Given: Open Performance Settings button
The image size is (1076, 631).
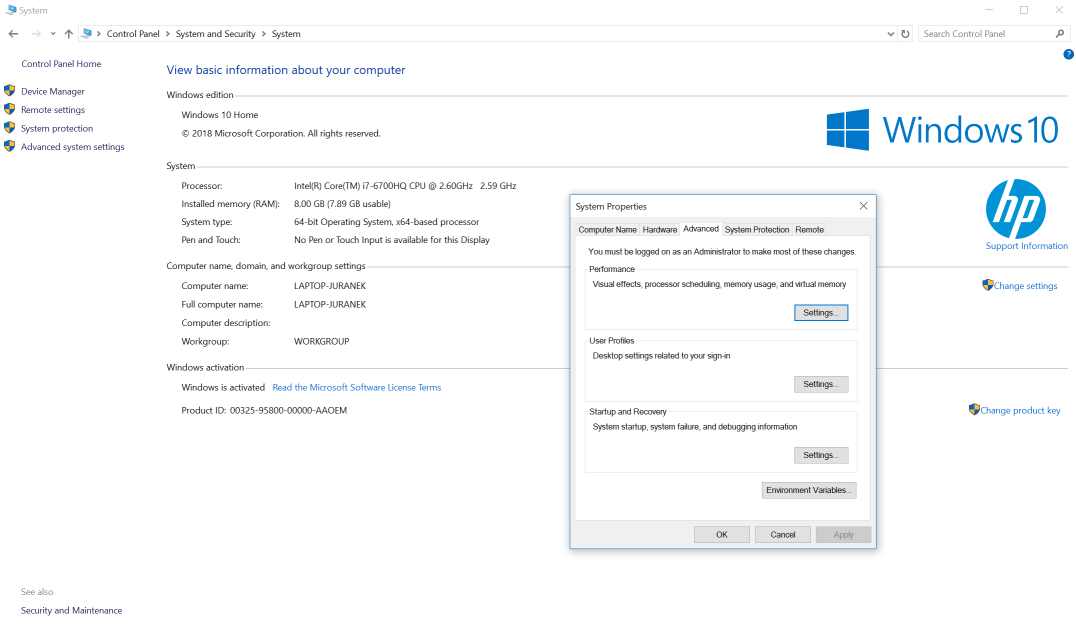Looking at the screenshot, I should 821,313.
